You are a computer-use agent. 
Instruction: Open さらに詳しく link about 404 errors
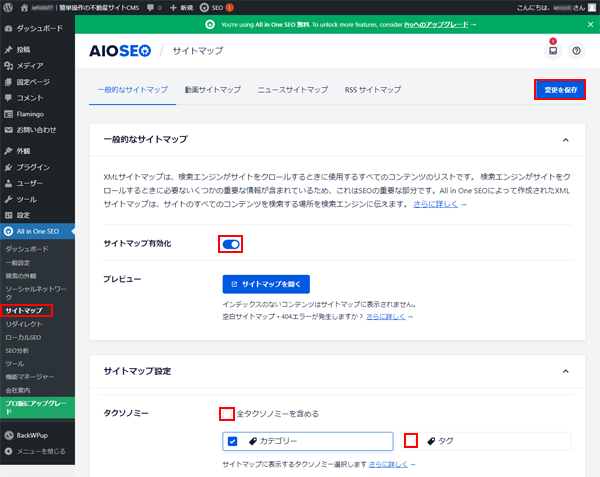(386, 317)
